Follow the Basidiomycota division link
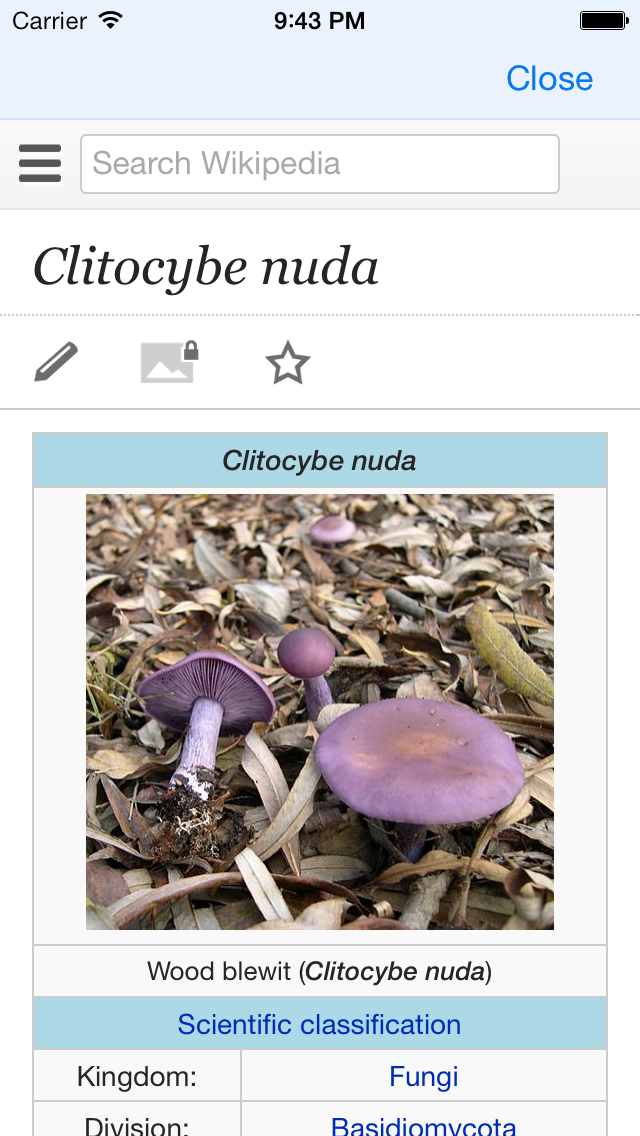The height and width of the screenshot is (1136, 640). 424,1125
